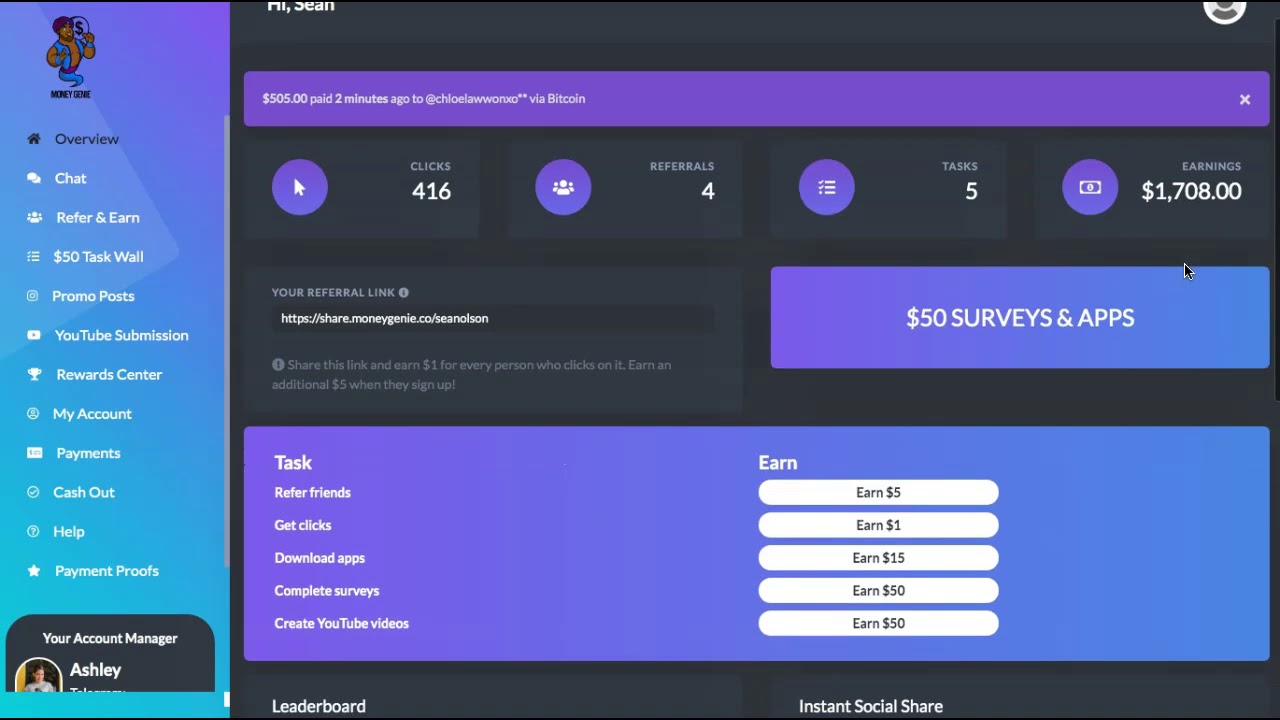The width and height of the screenshot is (1280, 720).
Task: Click the list icon beside $50 Task Wall
Action: point(34,257)
